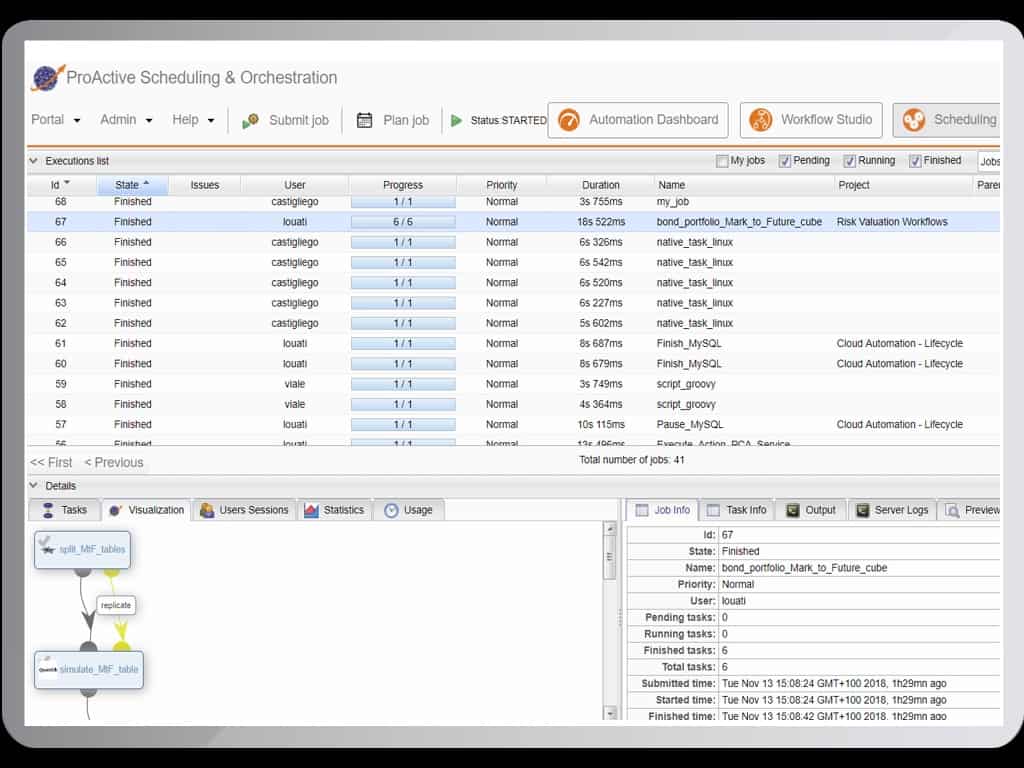Viewport: 1024px width, 768px height.
Task: Go to the First page link
Action: [x=51, y=462]
